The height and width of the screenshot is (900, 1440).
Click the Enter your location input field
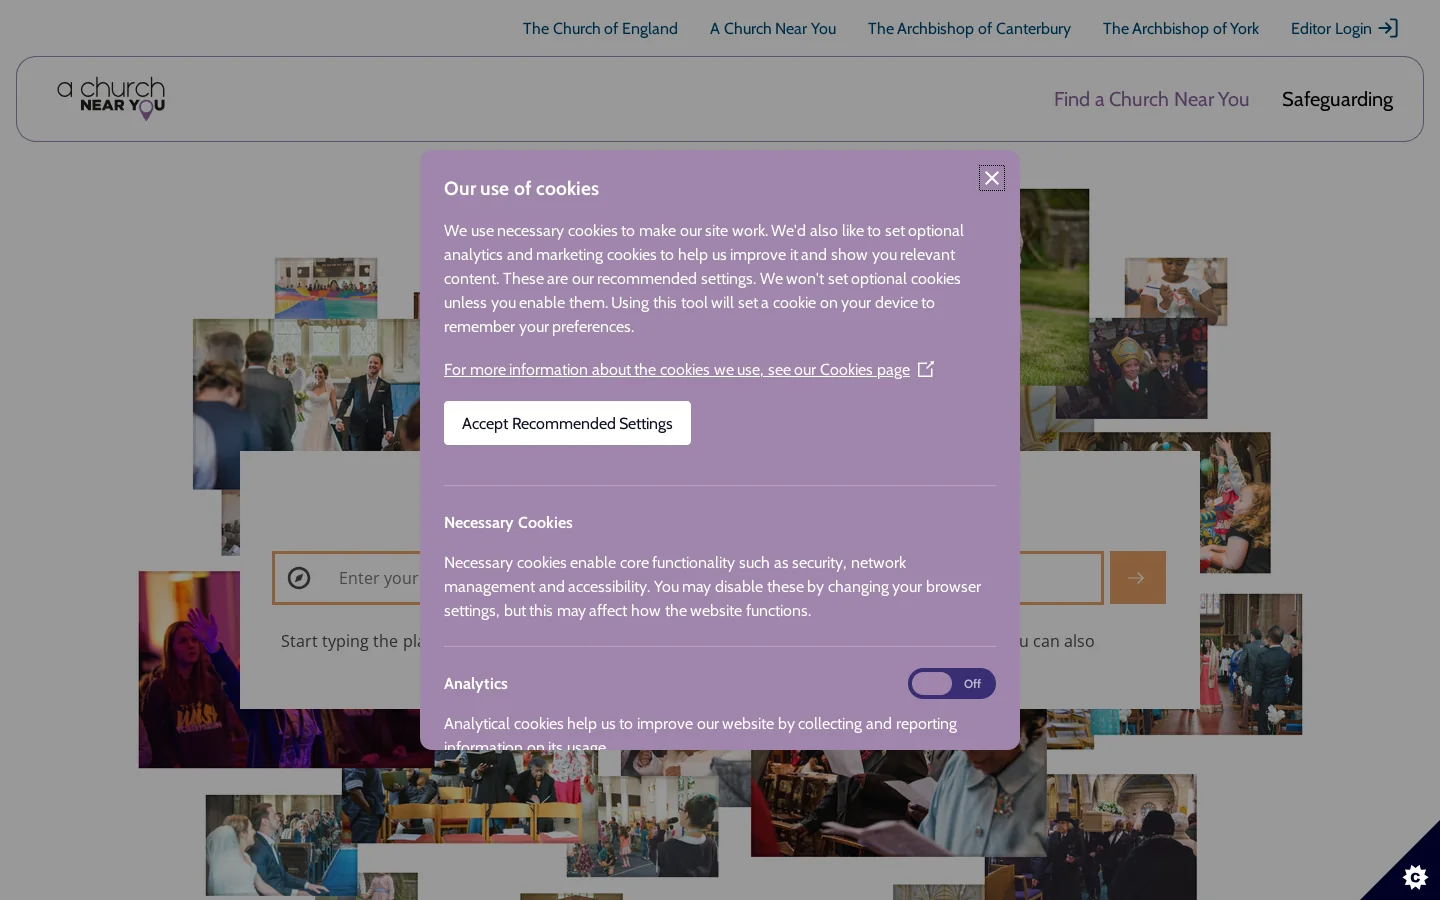pos(688,578)
